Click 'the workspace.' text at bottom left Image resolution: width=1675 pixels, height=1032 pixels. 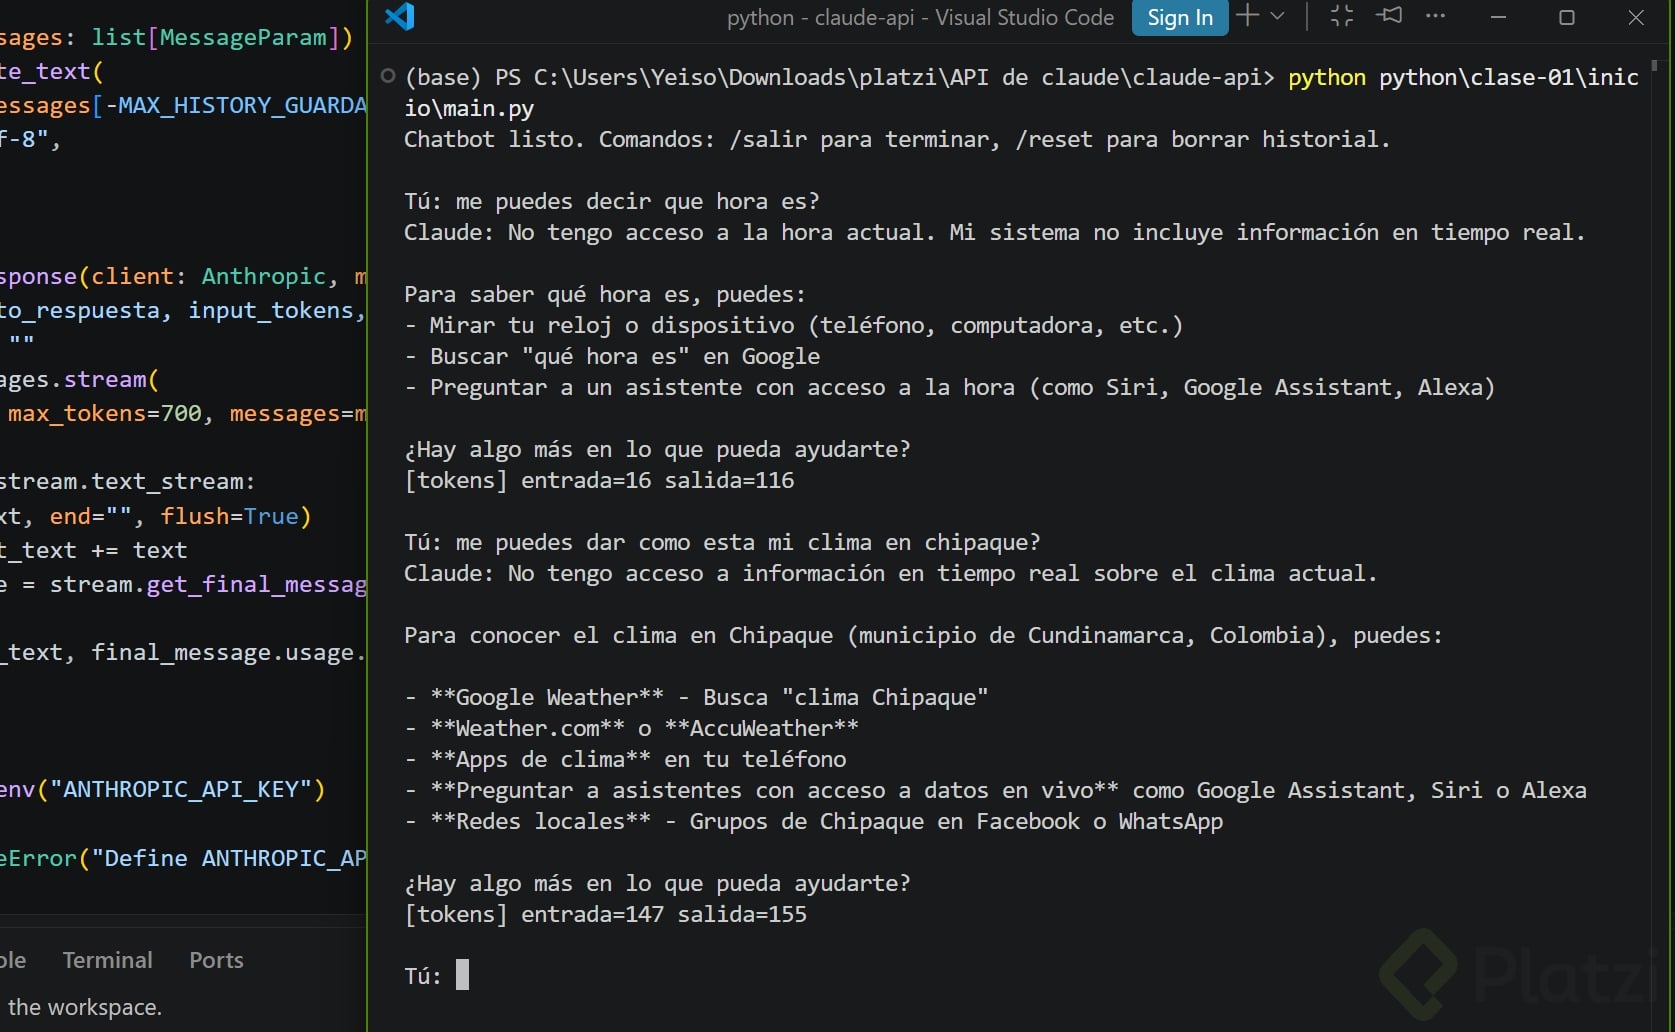[x=85, y=1007]
